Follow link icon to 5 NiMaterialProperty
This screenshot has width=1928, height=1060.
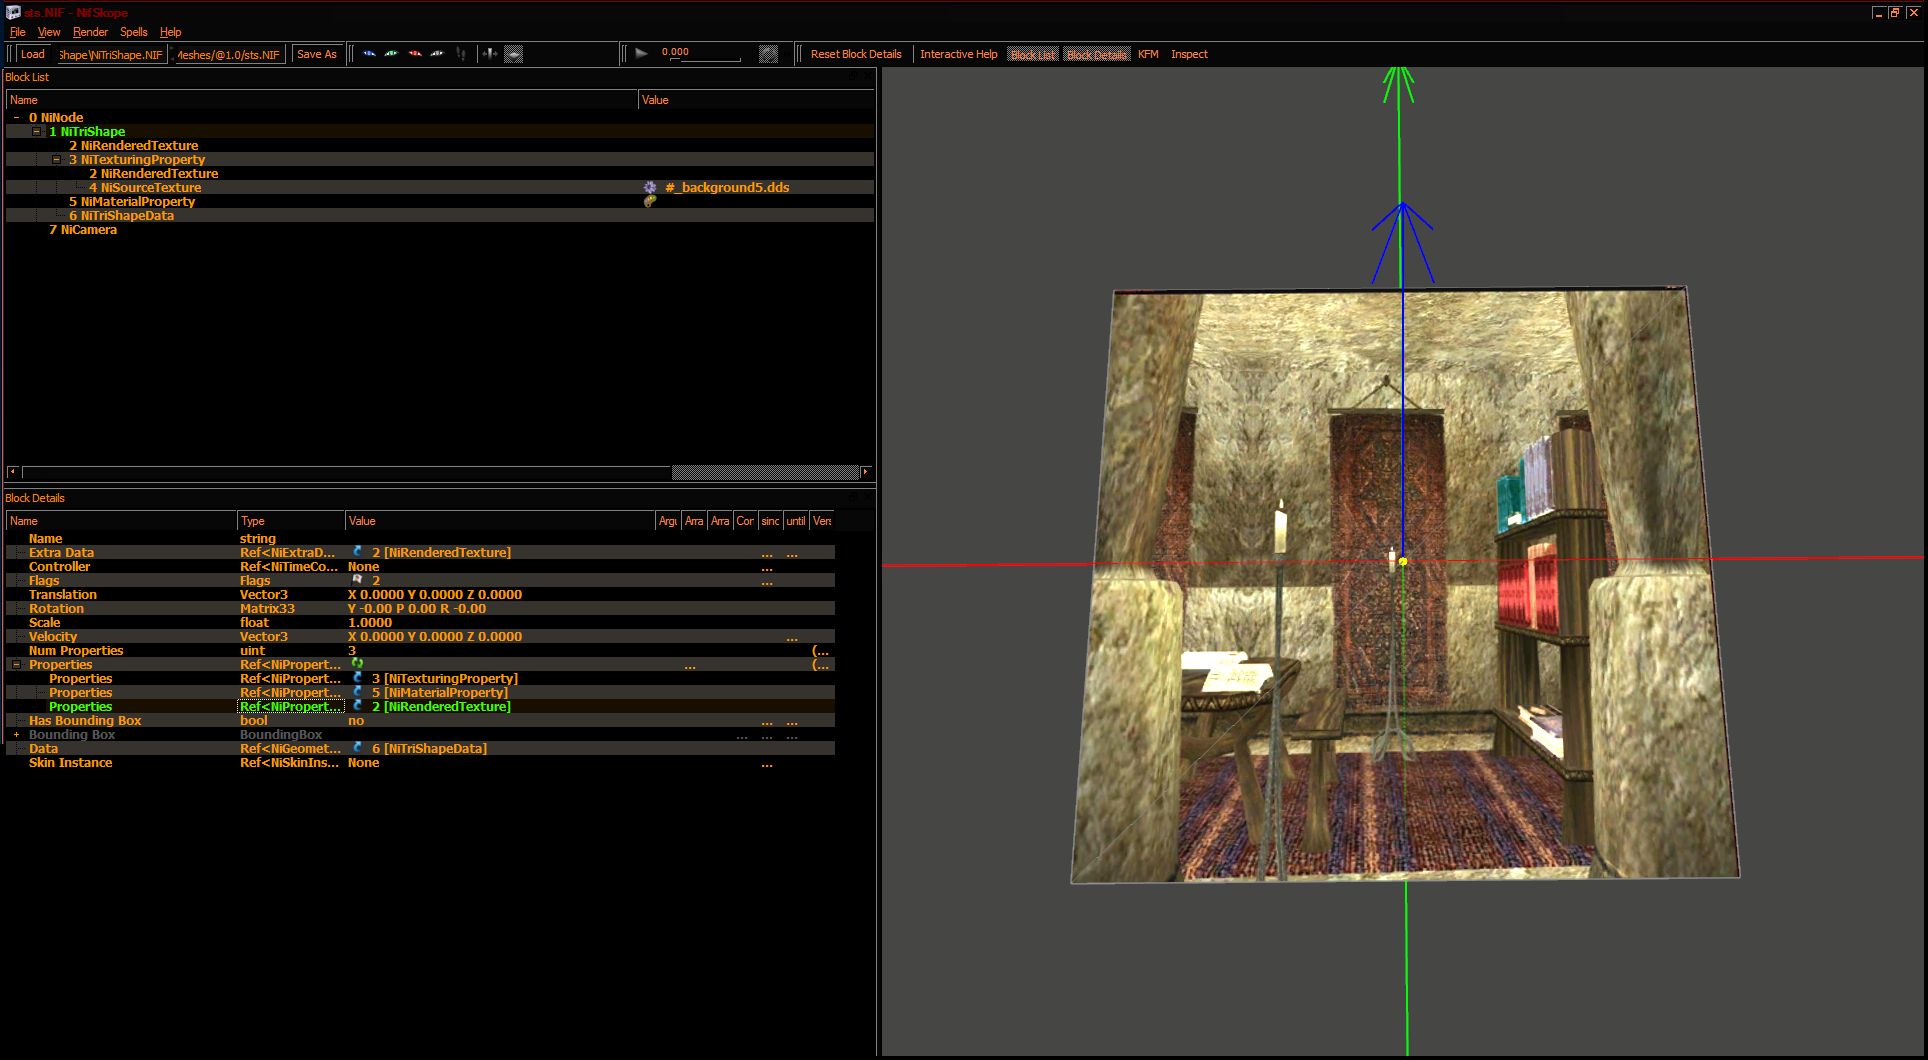(x=357, y=692)
